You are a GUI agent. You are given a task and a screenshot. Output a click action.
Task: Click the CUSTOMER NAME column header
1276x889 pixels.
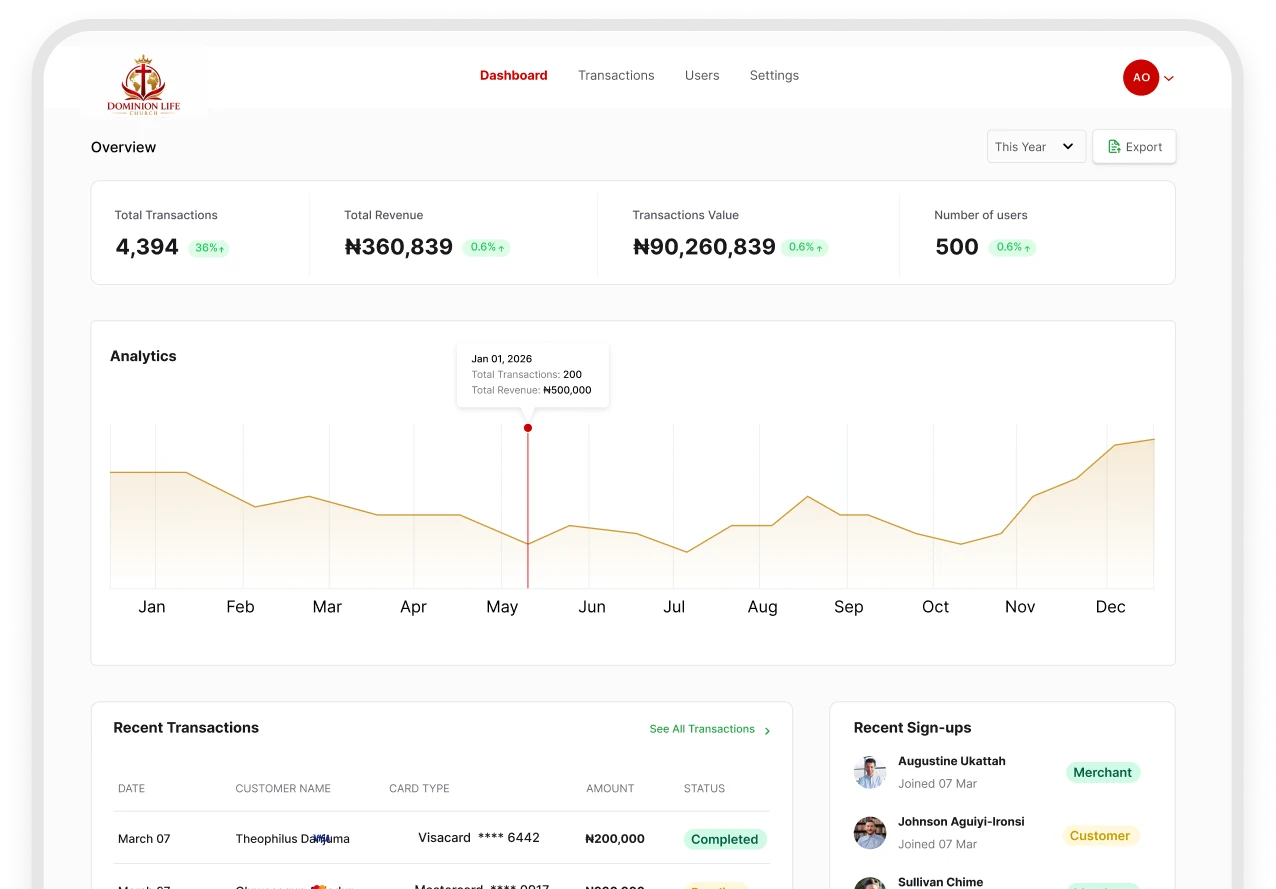point(283,789)
